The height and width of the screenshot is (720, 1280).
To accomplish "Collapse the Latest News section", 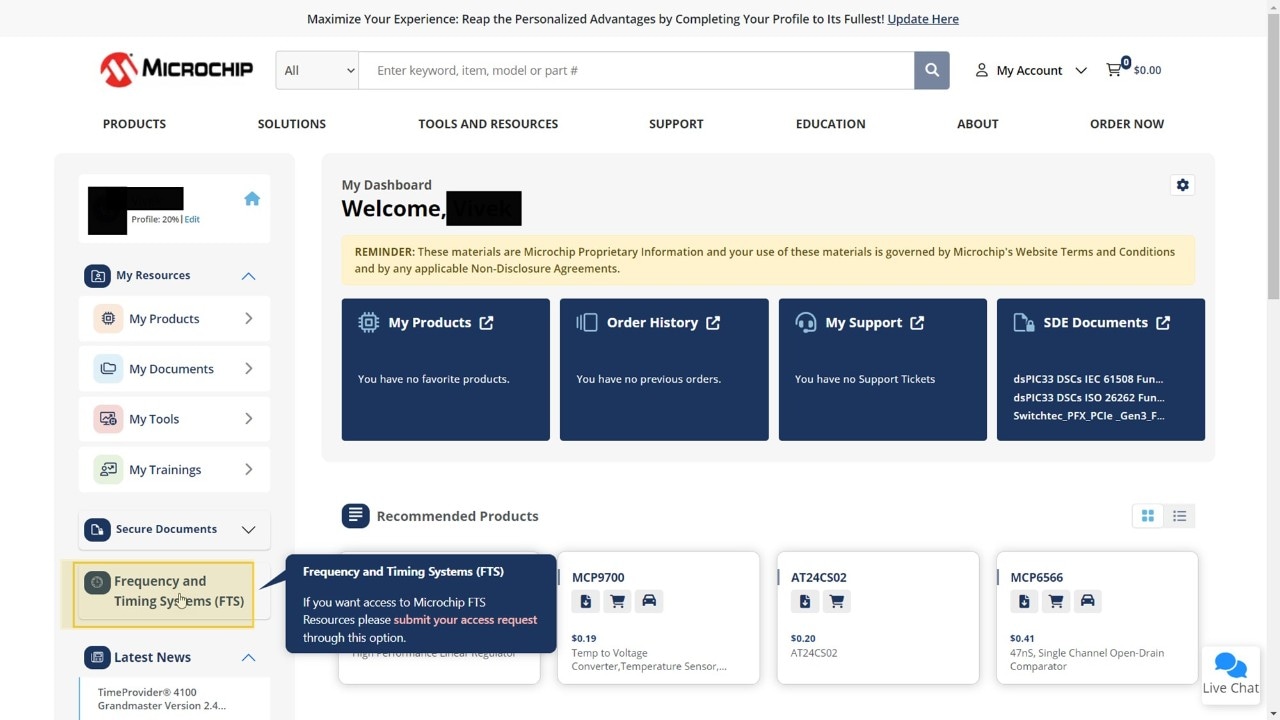I will coord(248,657).
